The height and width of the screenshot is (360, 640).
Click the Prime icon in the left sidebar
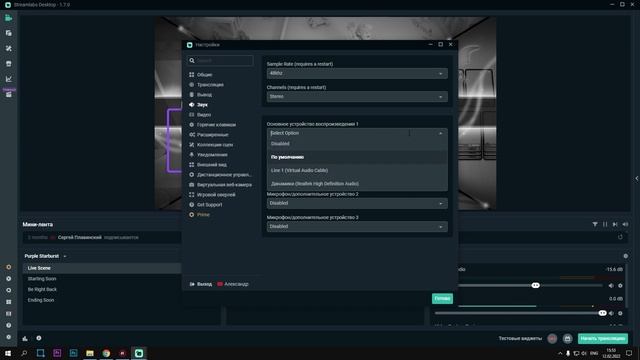(x=9, y=267)
